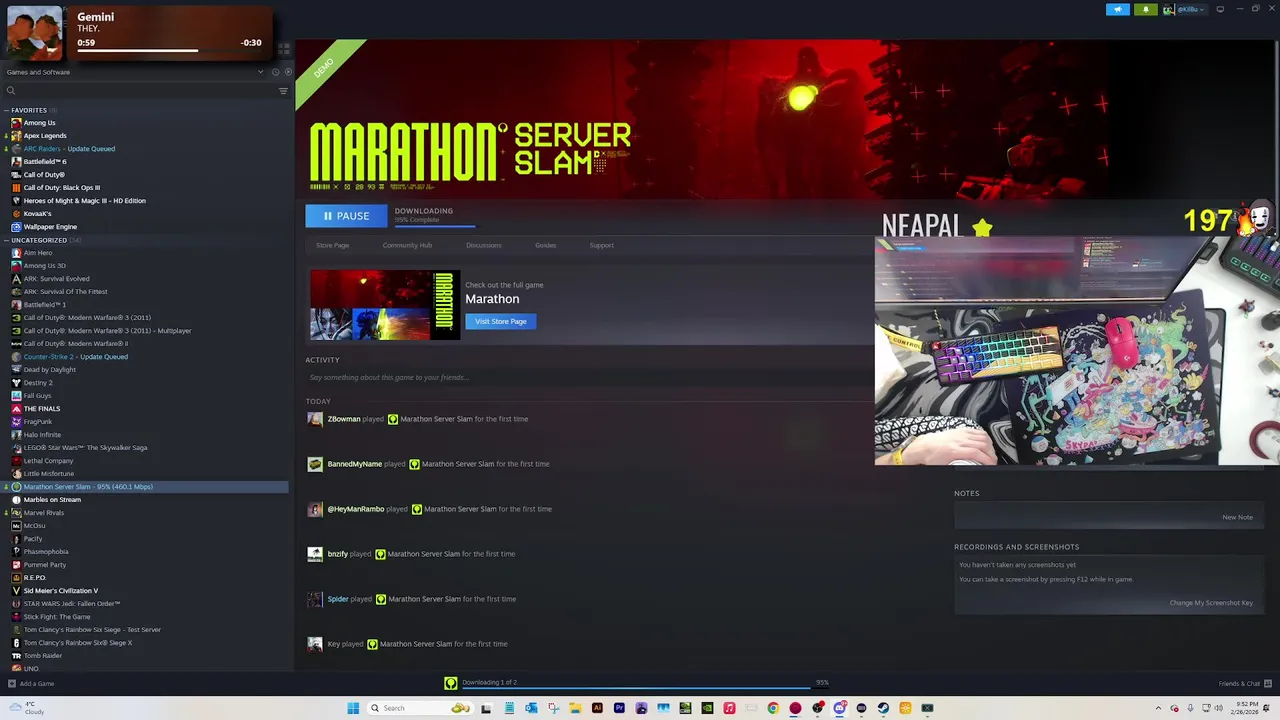Image resolution: width=1280 pixels, height=720 pixels.
Task: Toggle the library Recent clock filter
Action: point(275,72)
